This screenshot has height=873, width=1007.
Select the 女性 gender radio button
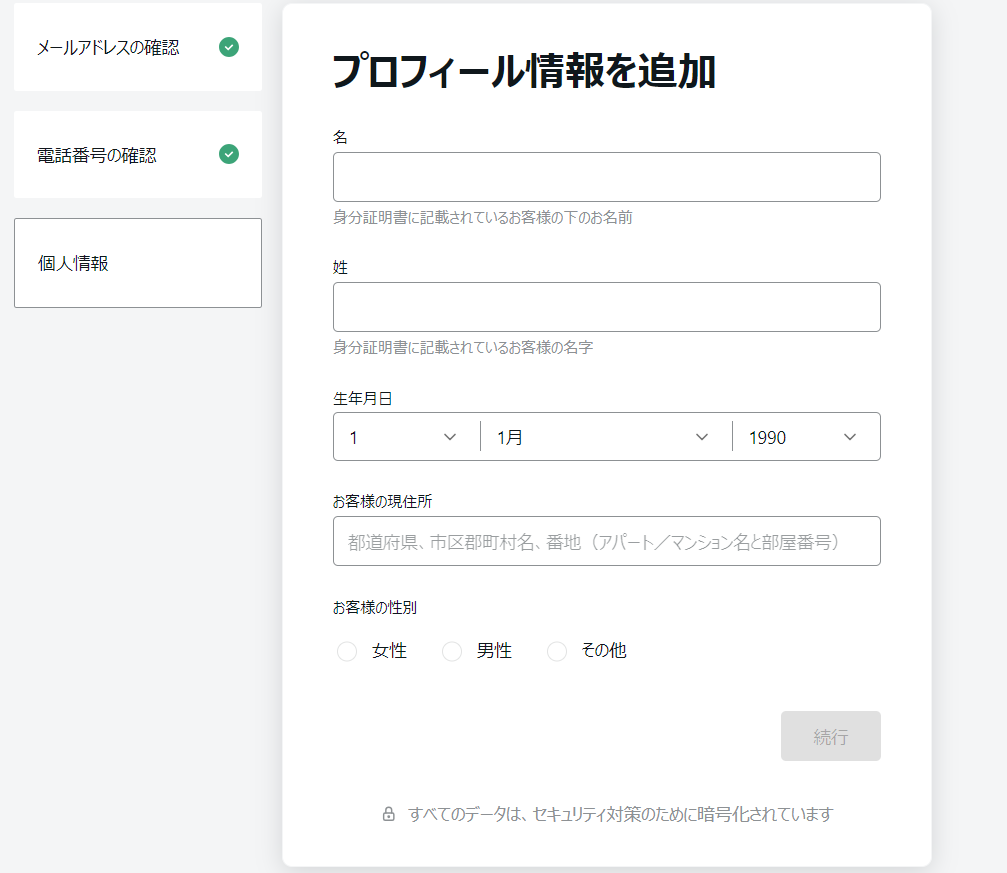tap(346, 651)
